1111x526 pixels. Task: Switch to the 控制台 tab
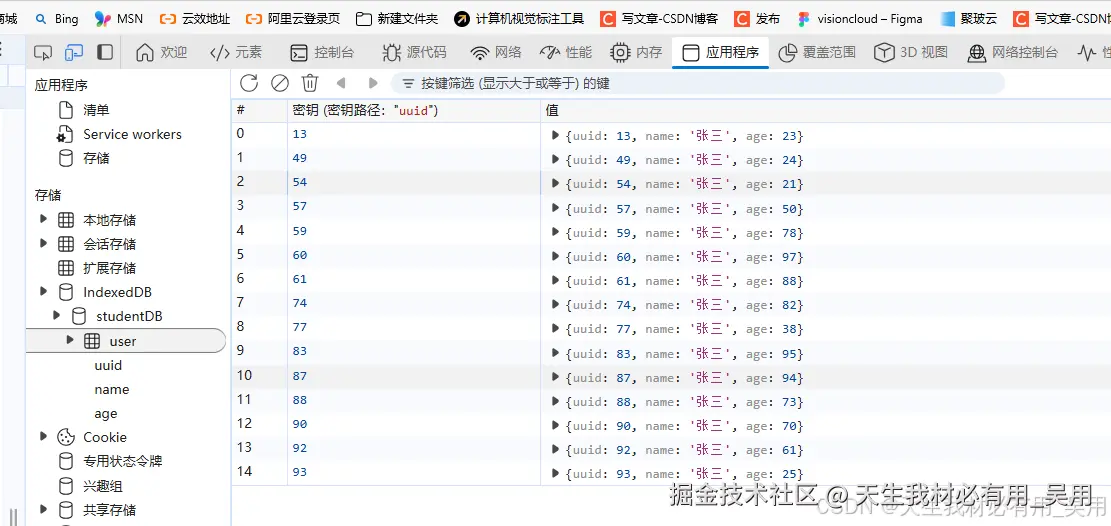coord(322,52)
